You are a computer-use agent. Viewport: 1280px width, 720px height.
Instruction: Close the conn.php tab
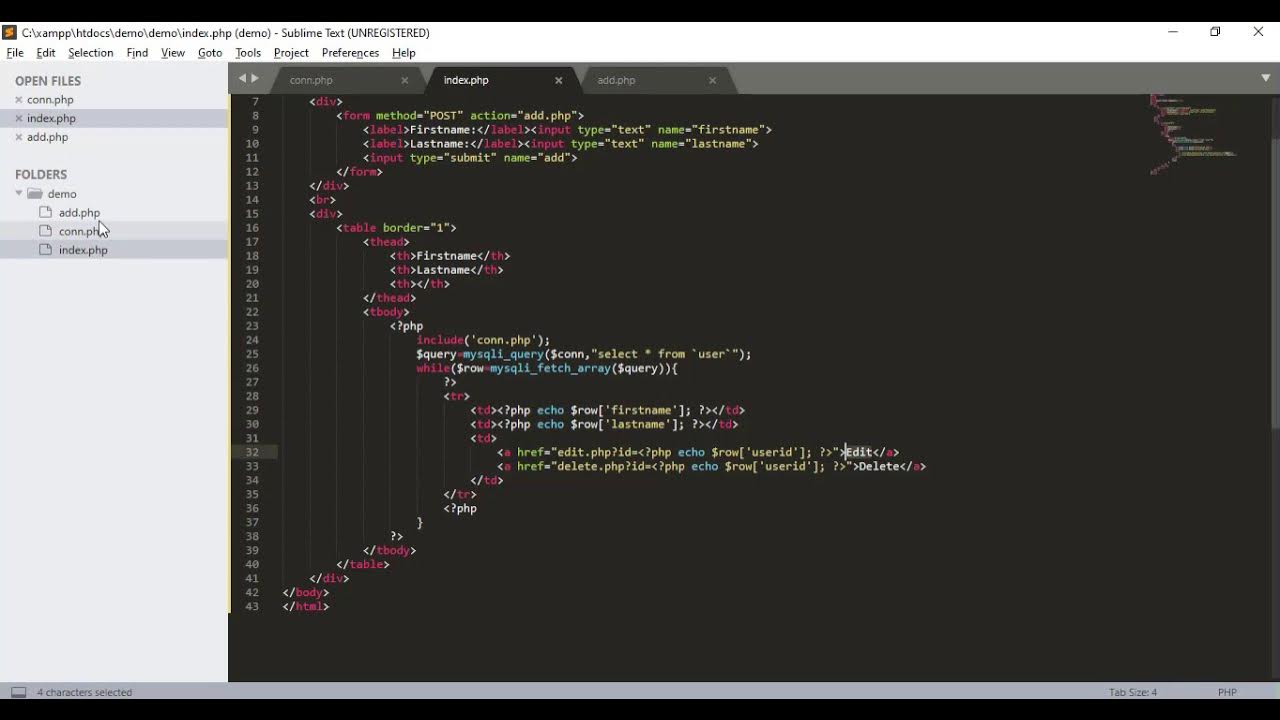click(405, 80)
